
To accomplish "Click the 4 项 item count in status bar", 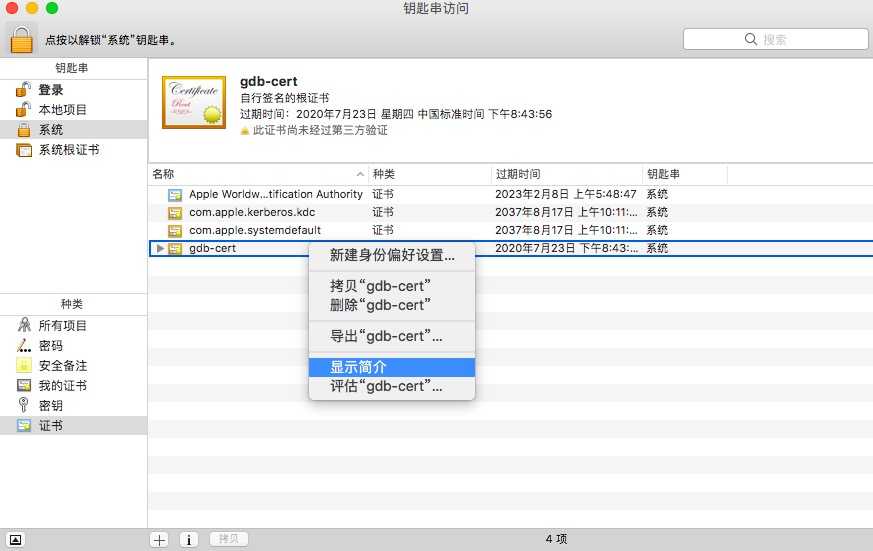I will (x=556, y=539).
